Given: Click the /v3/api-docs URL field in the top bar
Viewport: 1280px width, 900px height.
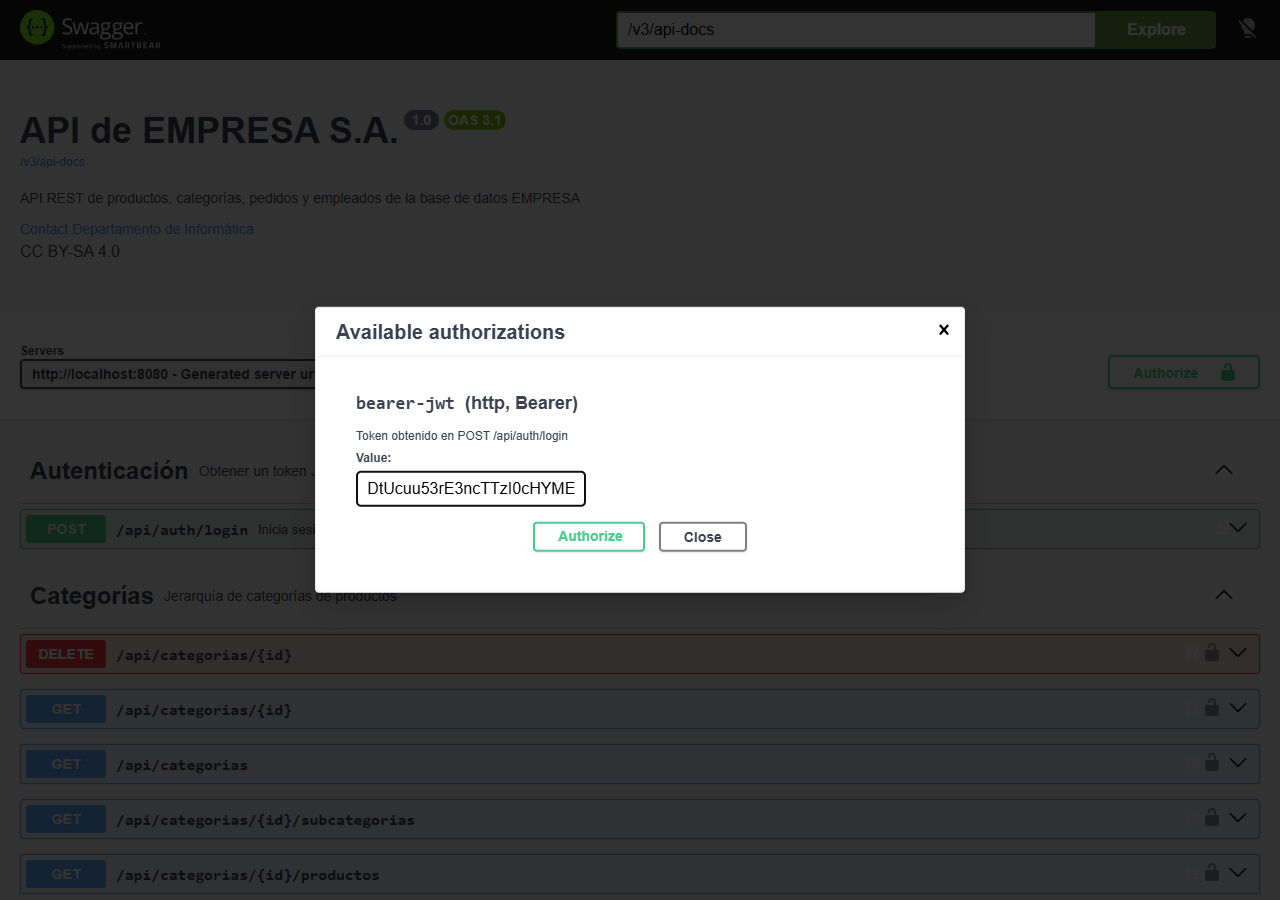Looking at the screenshot, I should coord(856,30).
